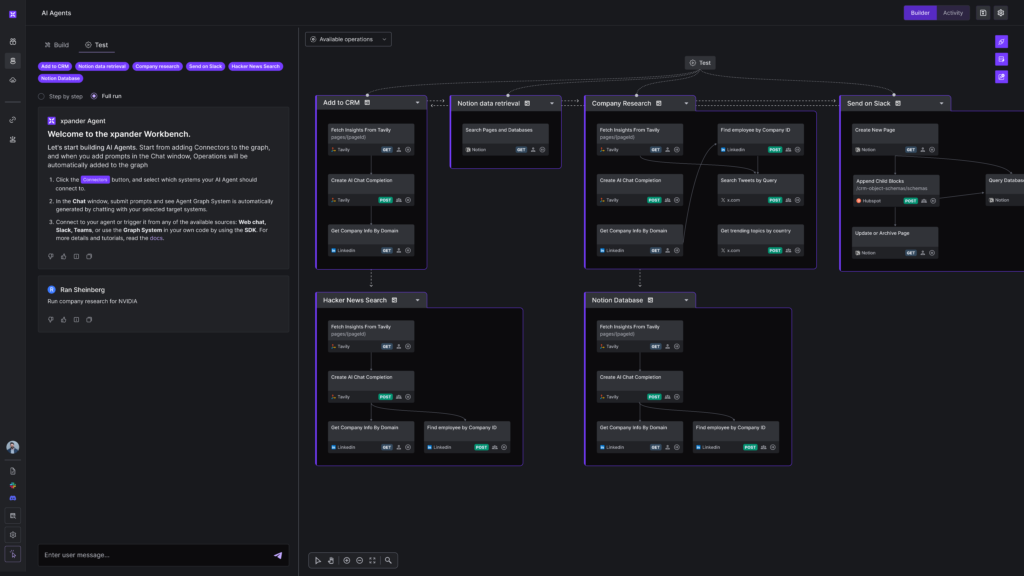Image resolution: width=1024 pixels, height=576 pixels.
Task: Click the purple Connectors button in instructions
Action: click(x=95, y=180)
